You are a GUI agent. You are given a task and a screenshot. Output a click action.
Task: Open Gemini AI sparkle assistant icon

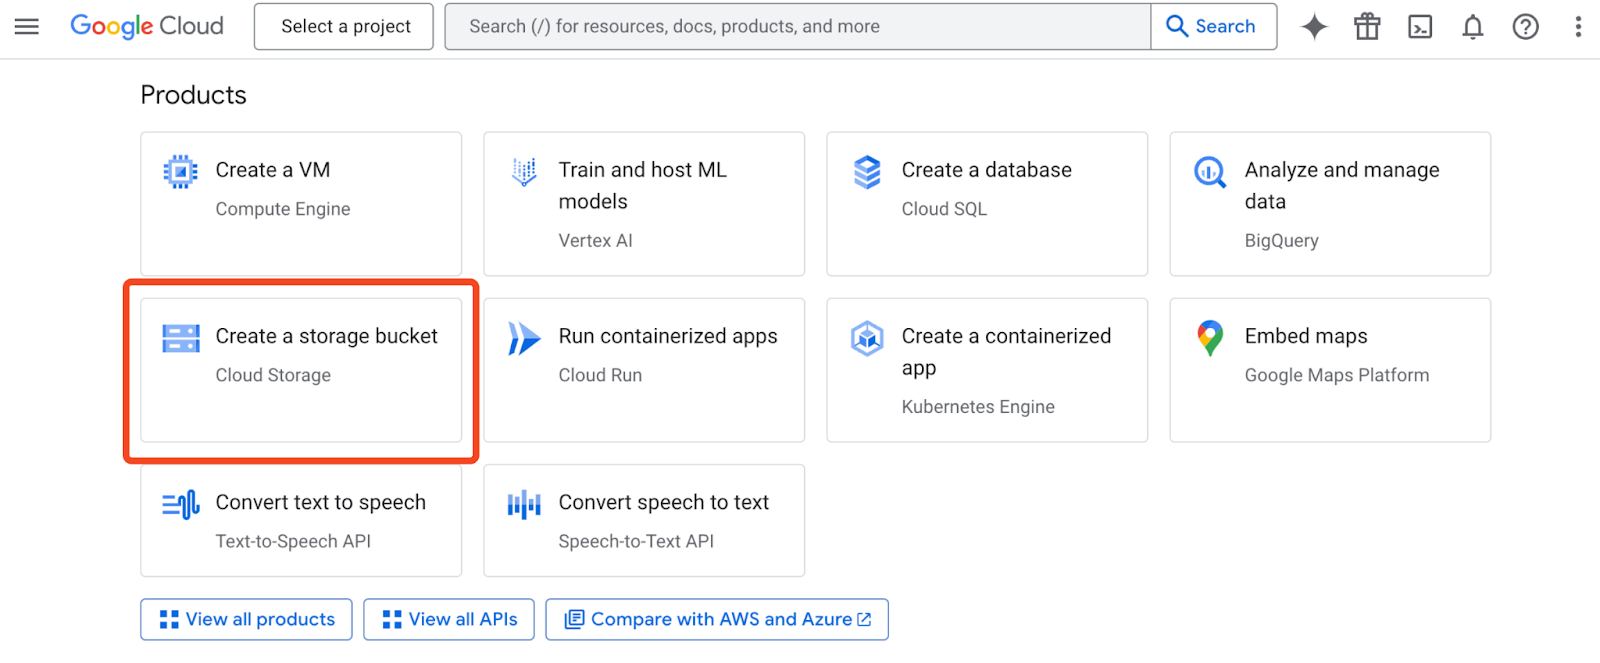(1314, 26)
